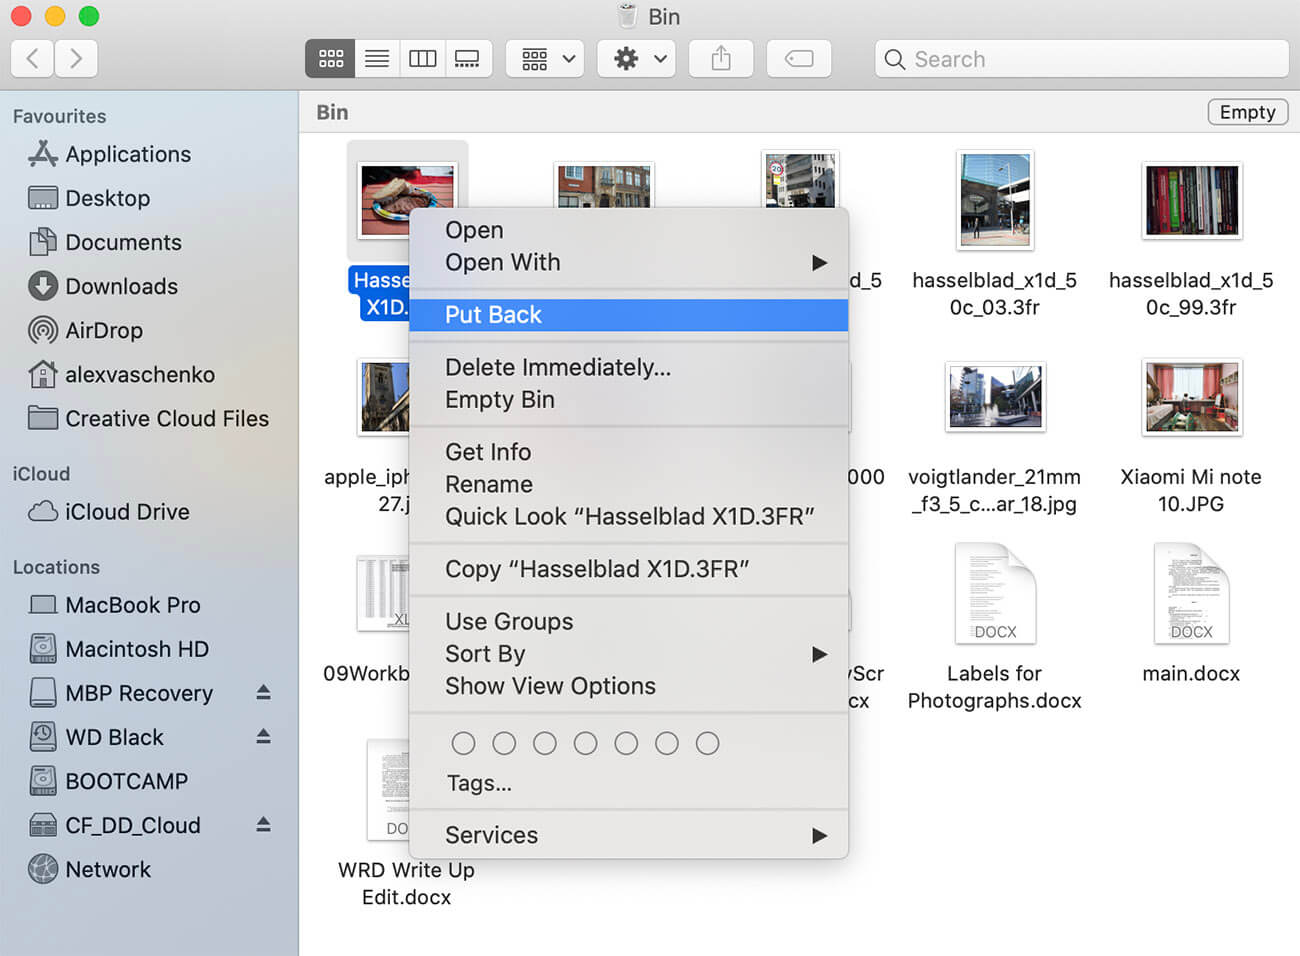The height and width of the screenshot is (956, 1300).
Task: Eject the CF_DD_Cloud volume
Action: click(x=263, y=824)
